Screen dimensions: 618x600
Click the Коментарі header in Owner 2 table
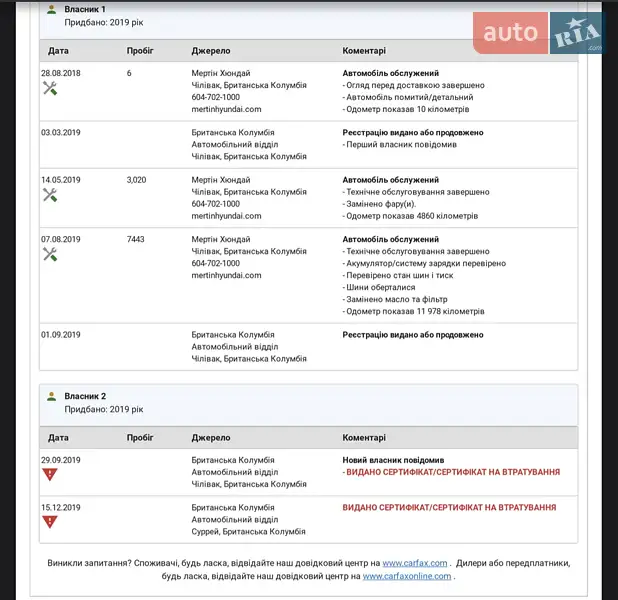pyautogui.click(x=364, y=437)
